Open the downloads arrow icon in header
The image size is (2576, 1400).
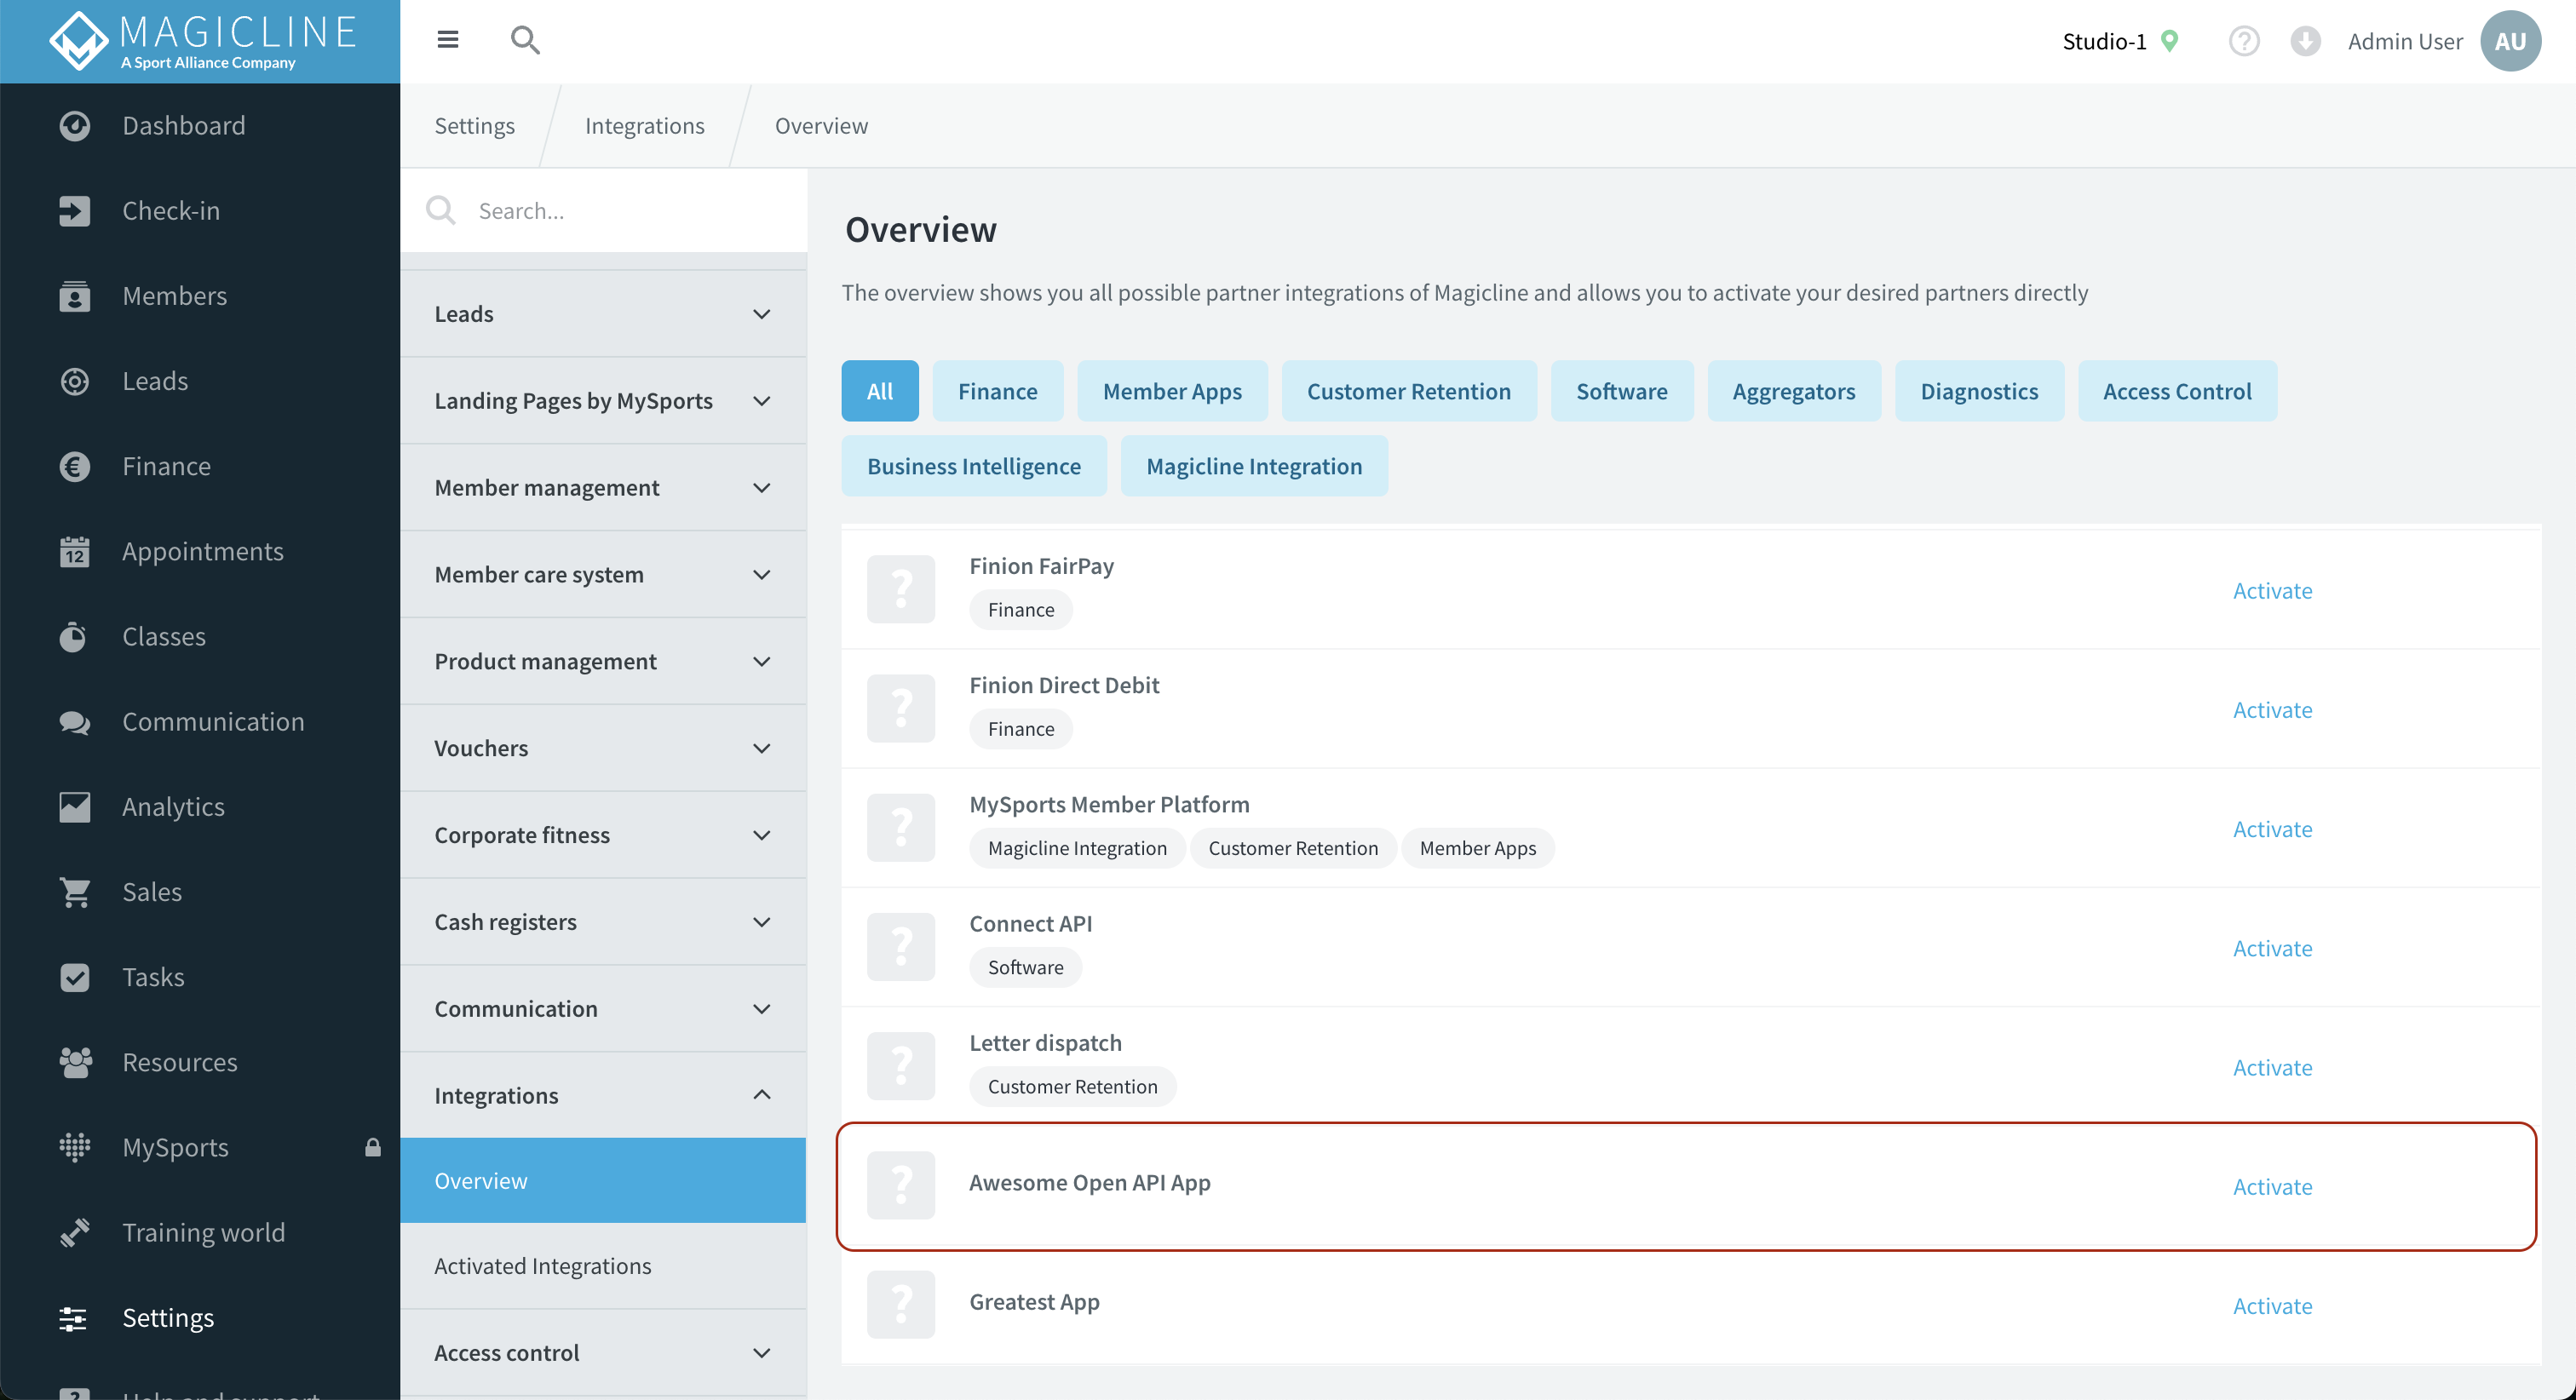2304,41
